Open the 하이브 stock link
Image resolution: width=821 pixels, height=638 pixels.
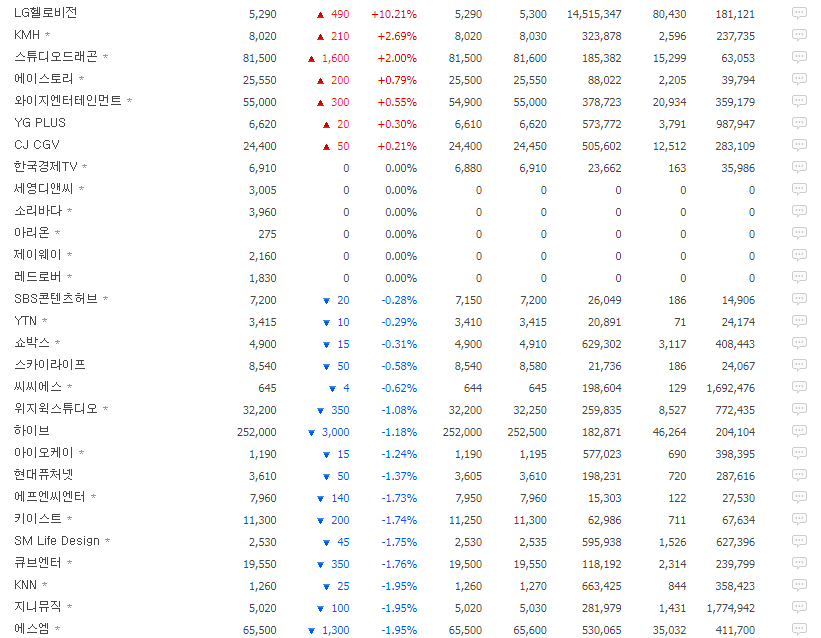pyautogui.click(x=31, y=431)
